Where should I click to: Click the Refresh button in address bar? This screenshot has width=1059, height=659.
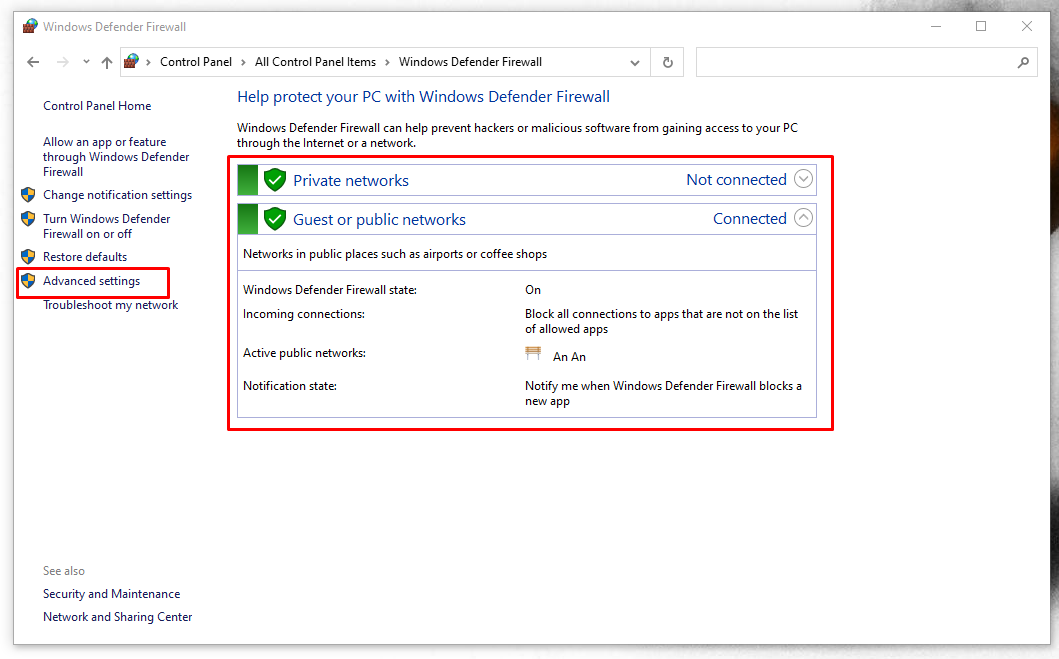click(x=668, y=62)
